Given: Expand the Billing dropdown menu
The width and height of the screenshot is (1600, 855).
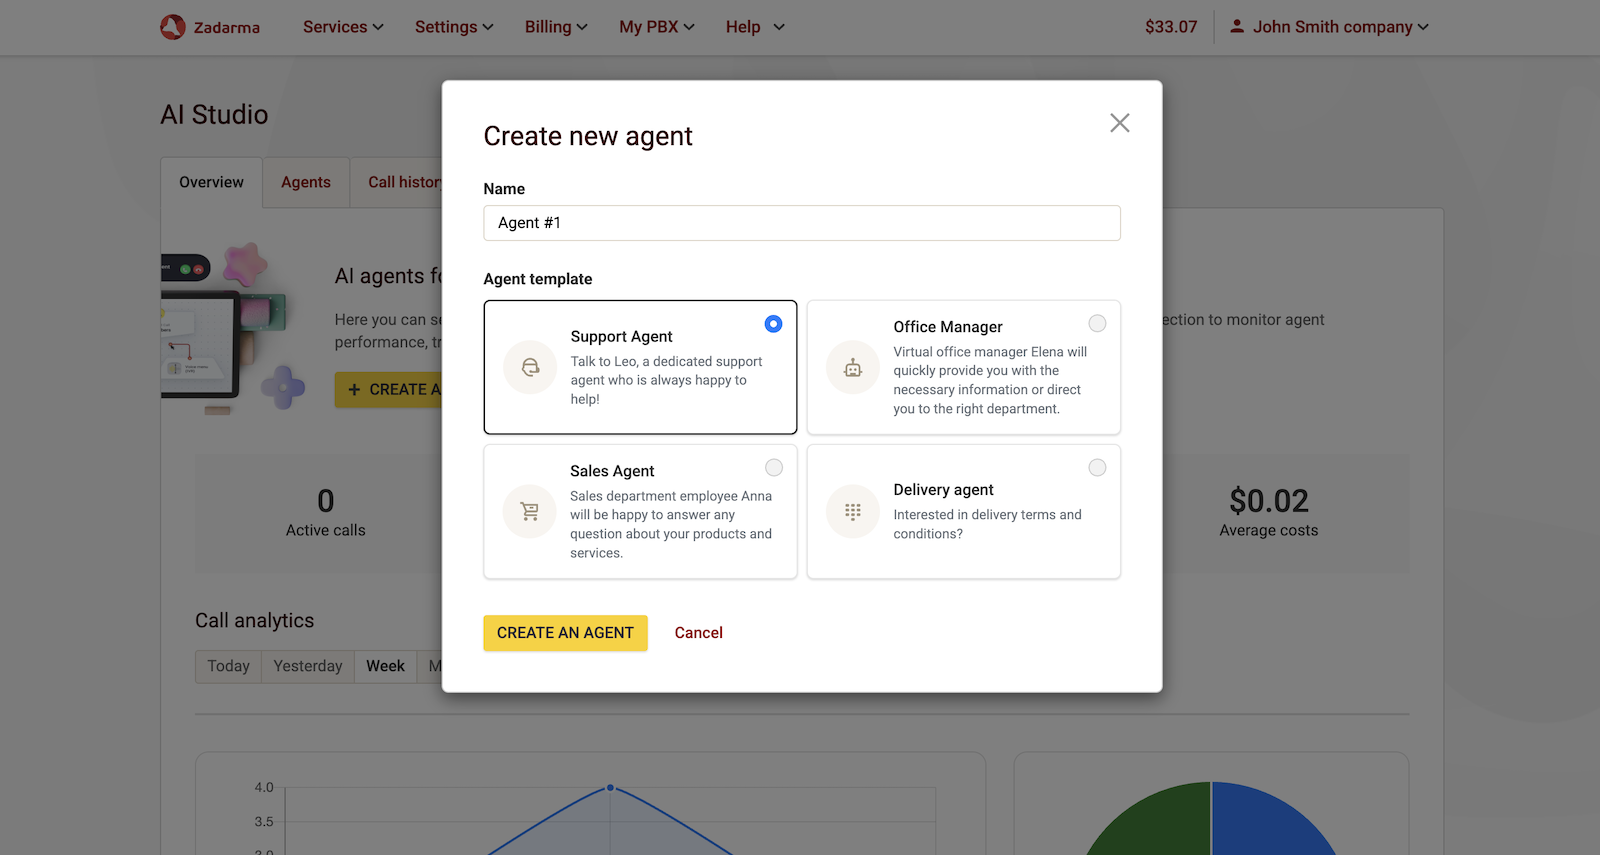Looking at the screenshot, I should (x=556, y=27).
